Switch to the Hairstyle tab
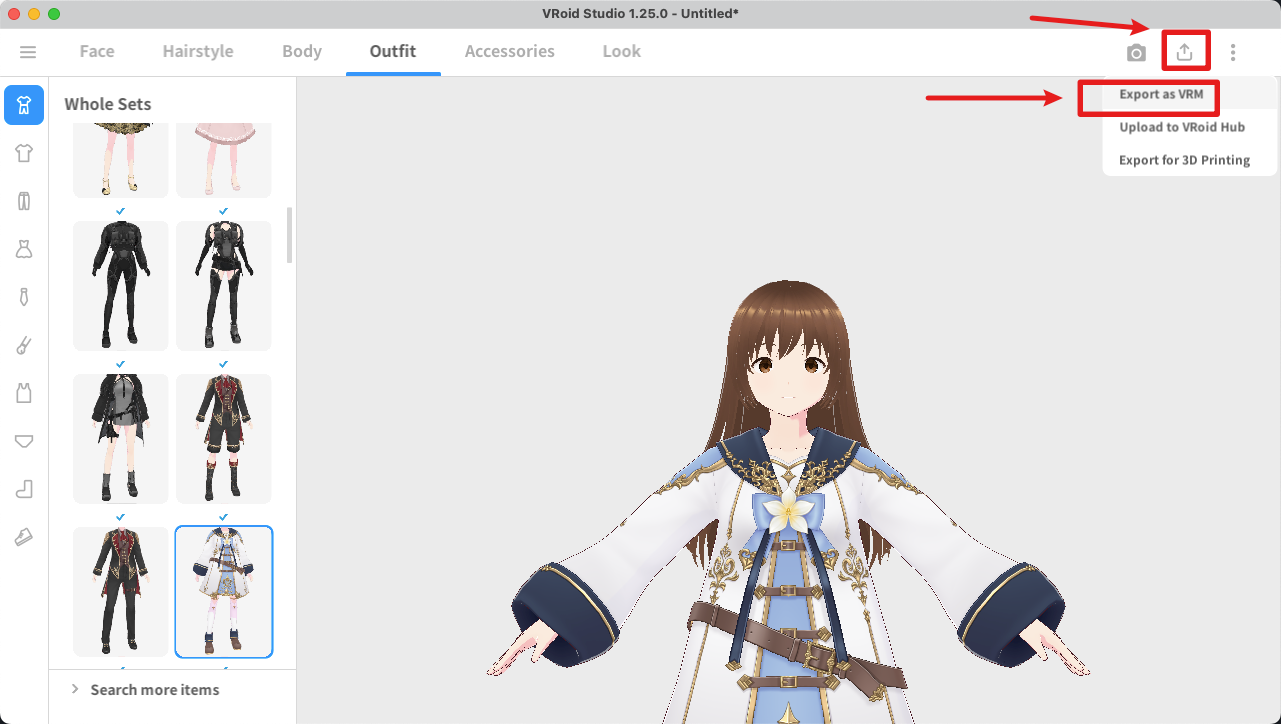Image resolution: width=1281 pixels, height=724 pixels. pos(198,52)
